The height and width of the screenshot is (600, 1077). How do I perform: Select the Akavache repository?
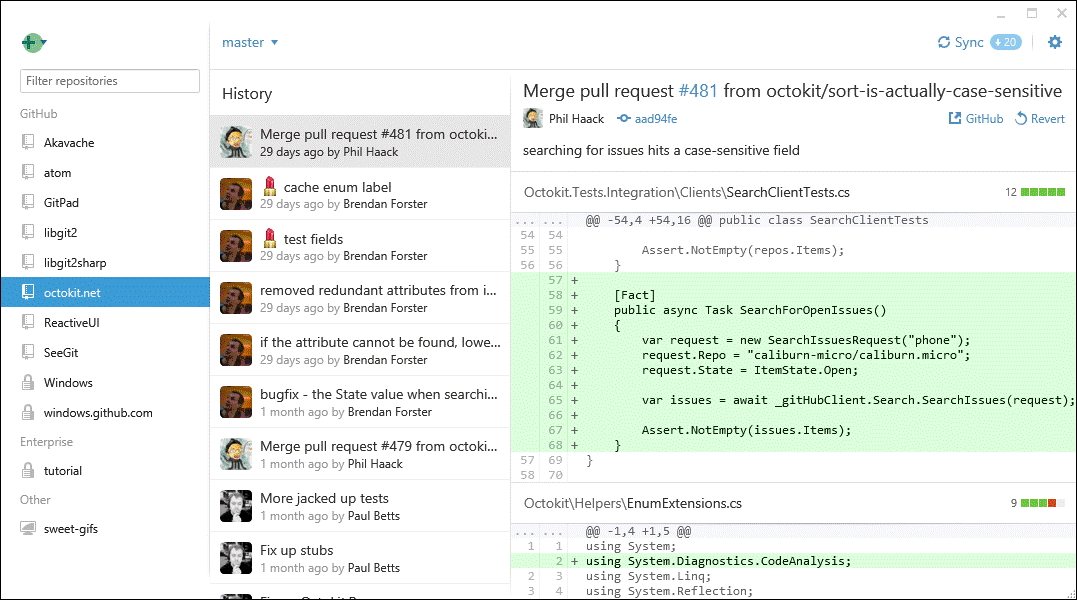69,143
